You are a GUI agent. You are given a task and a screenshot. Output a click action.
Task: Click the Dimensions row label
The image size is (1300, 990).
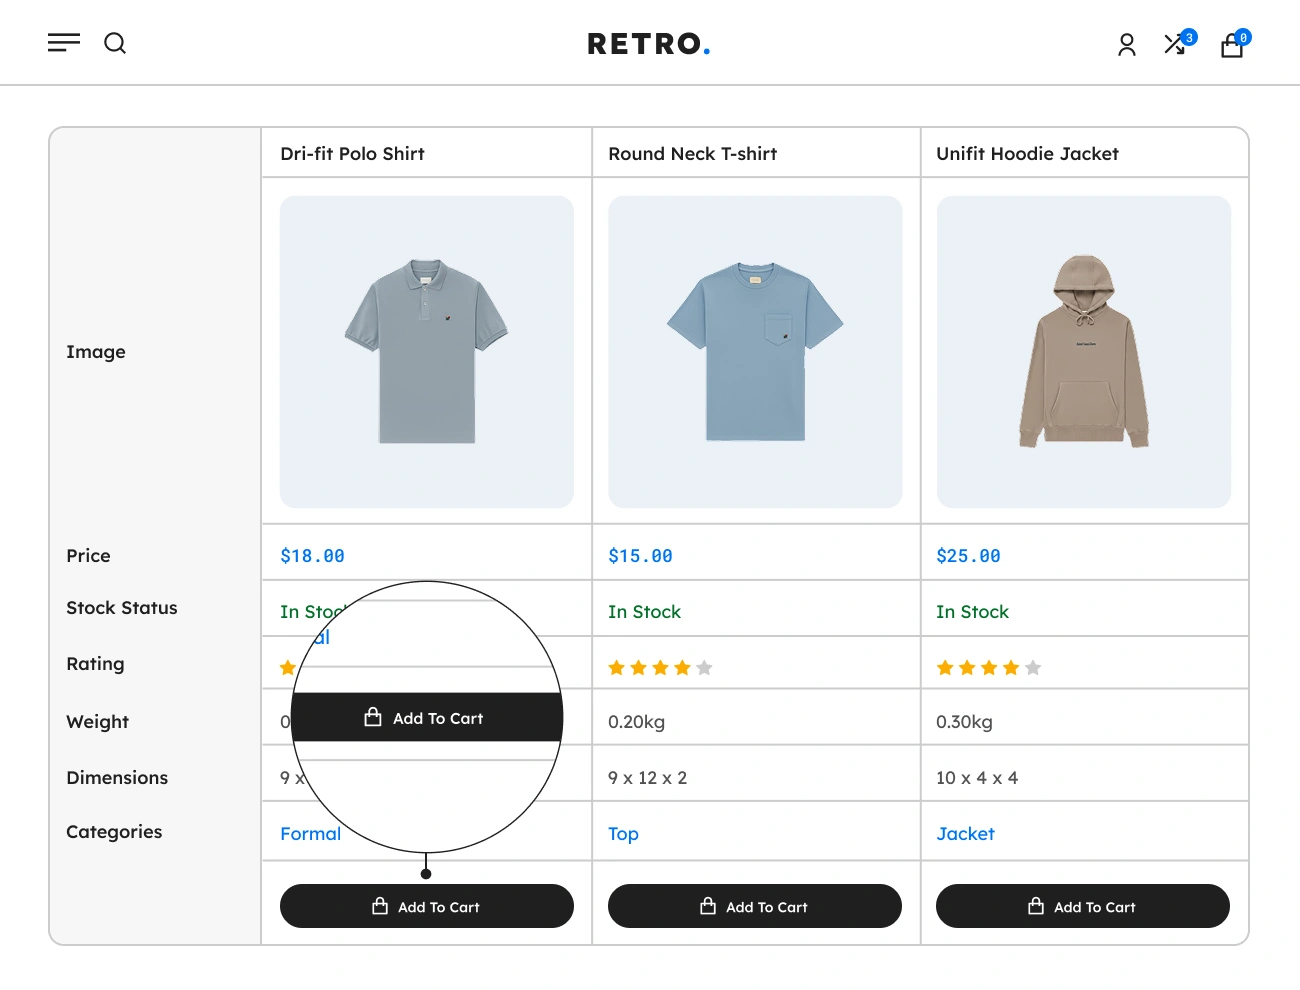(x=117, y=778)
